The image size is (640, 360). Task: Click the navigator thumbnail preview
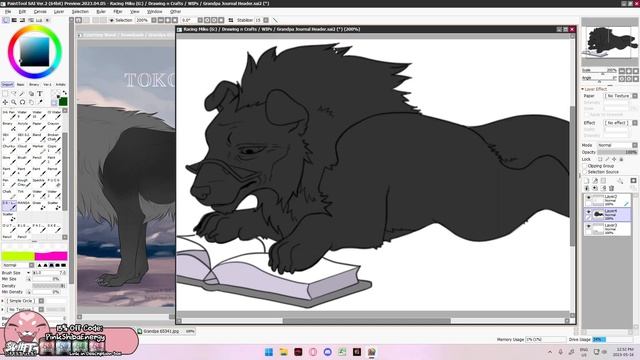click(609, 42)
